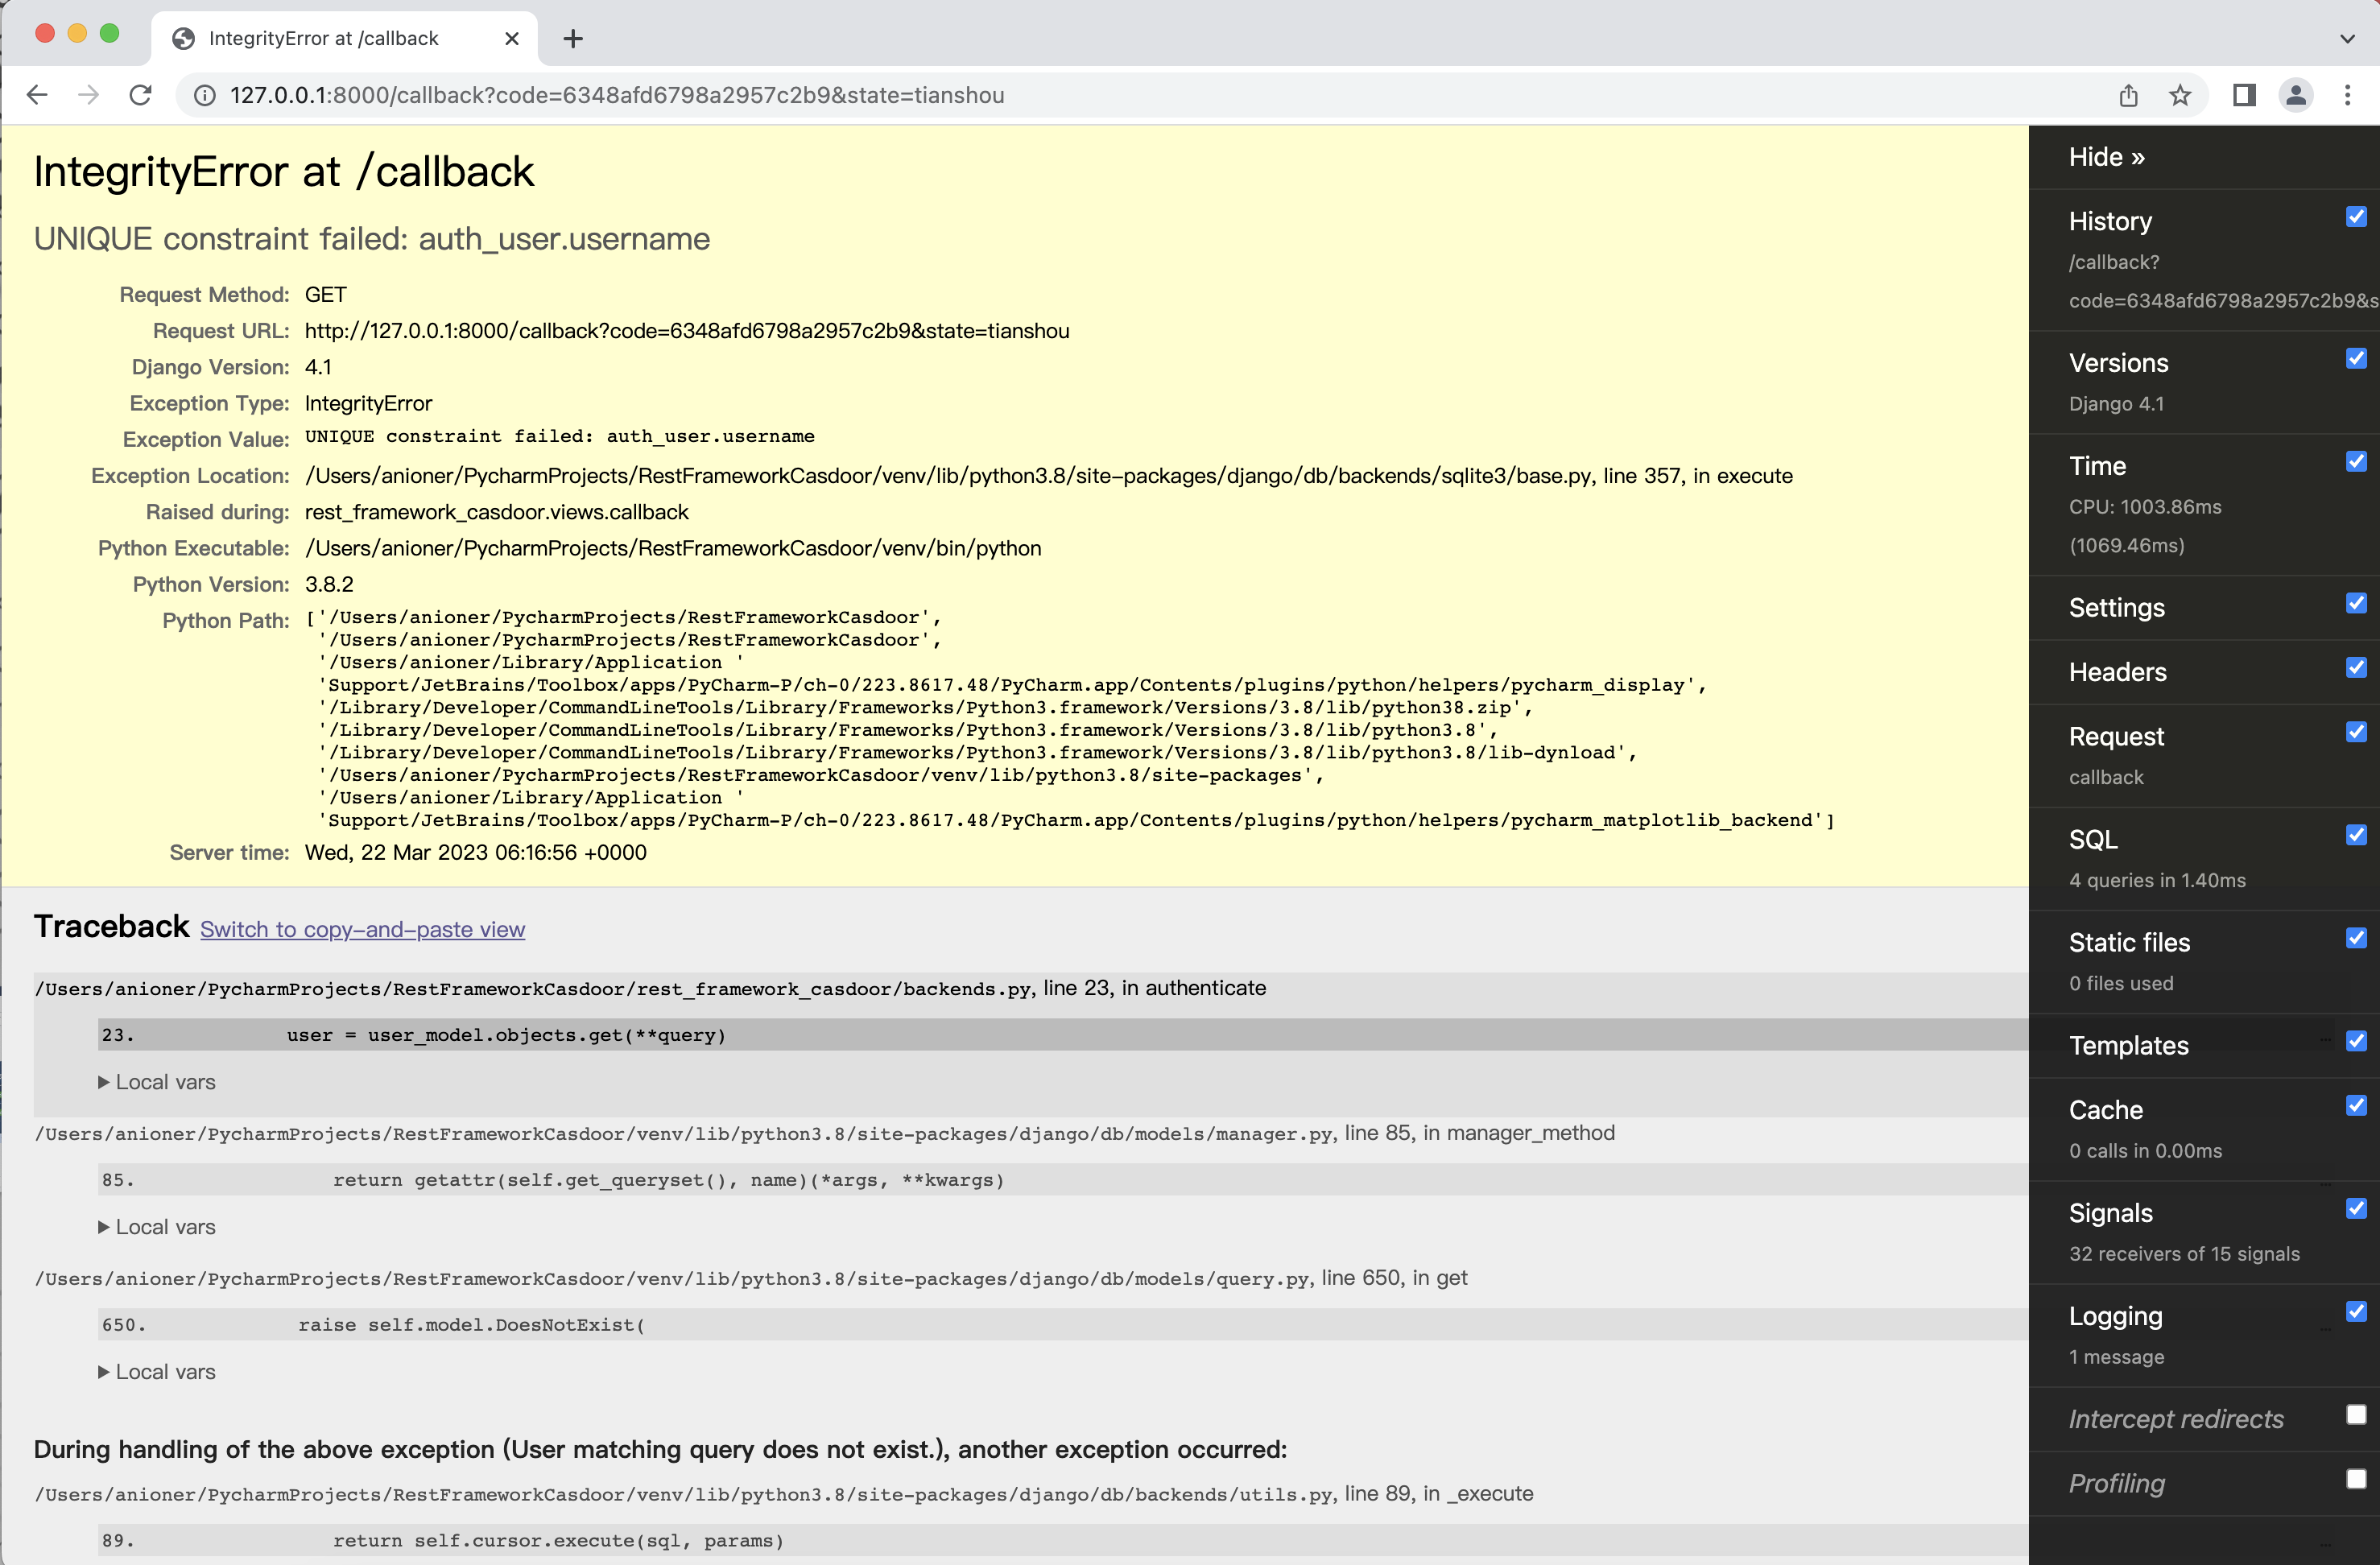Click the share icon in the toolbar

(2129, 94)
